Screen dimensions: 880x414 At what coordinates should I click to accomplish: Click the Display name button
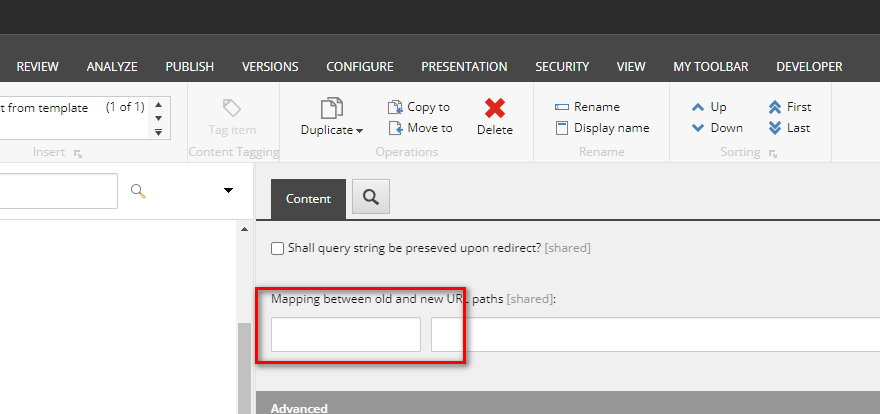602,128
